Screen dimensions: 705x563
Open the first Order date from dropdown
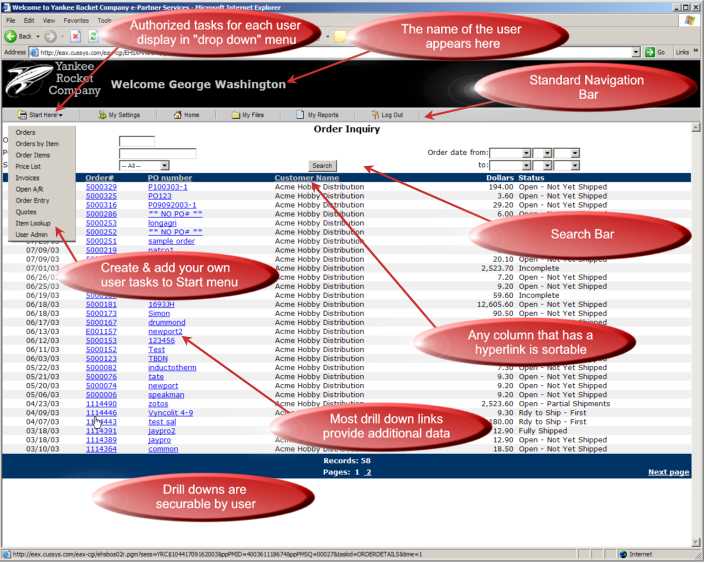coord(509,153)
